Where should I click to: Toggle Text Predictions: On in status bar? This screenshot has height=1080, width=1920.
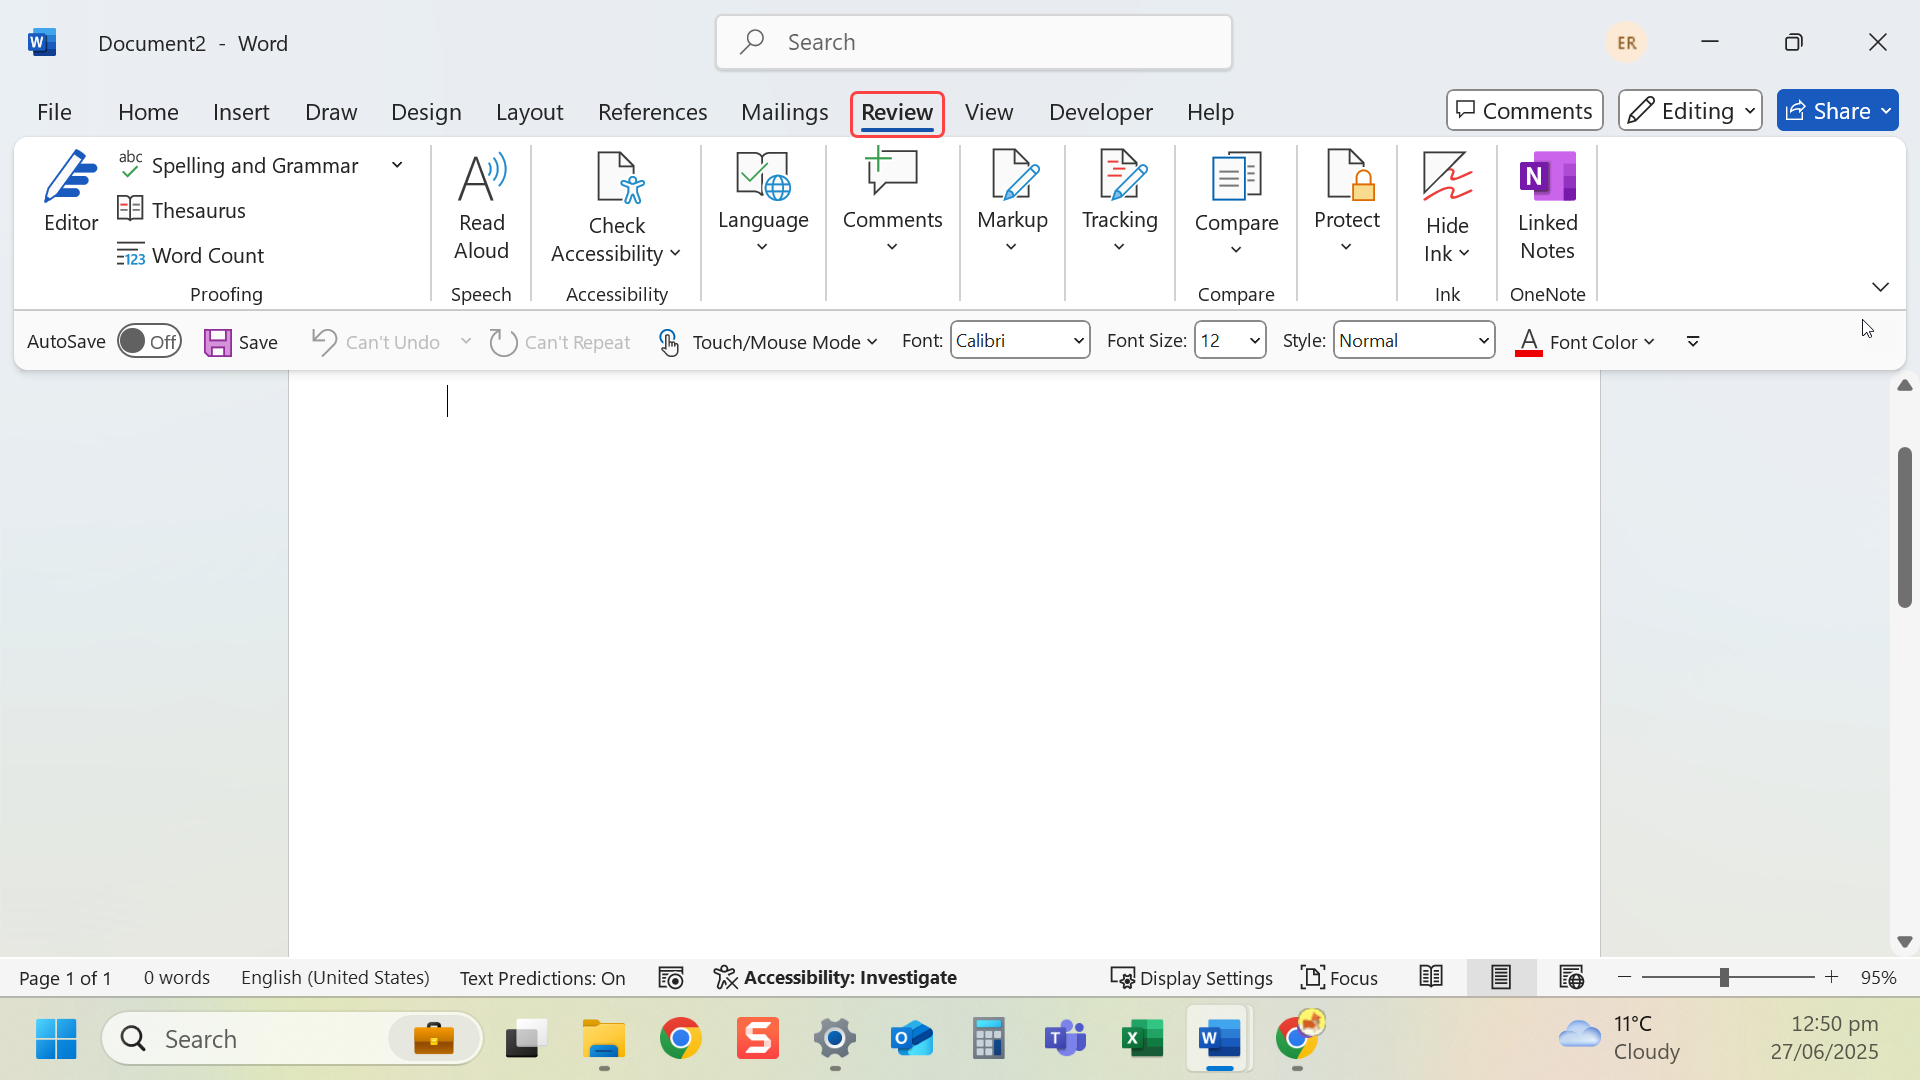pyautogui.click(x=542, y=977)
